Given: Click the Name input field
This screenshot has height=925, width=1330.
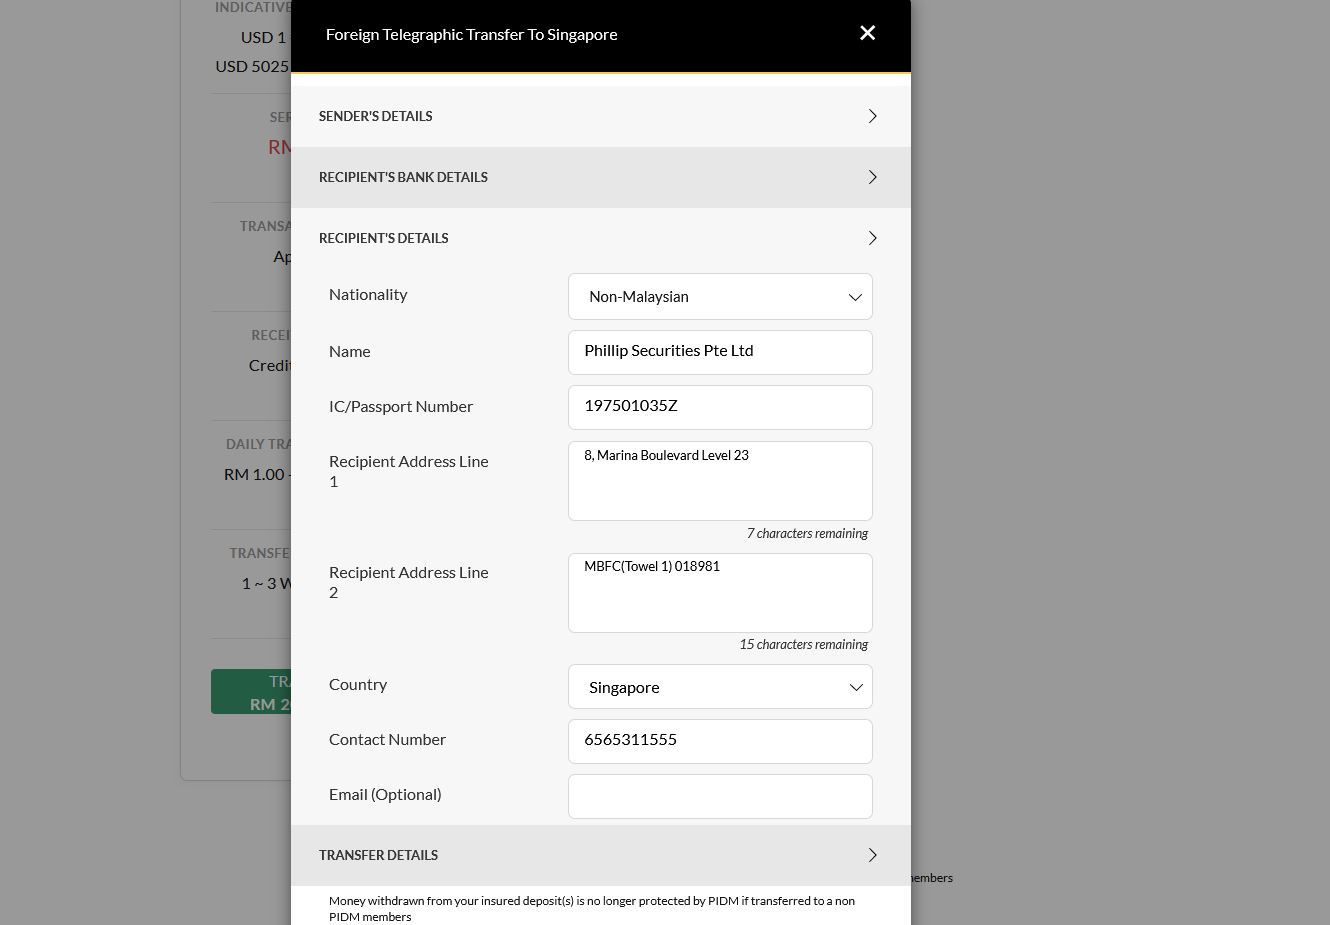Looking at the screenshot, I should [x=720, y=352].
